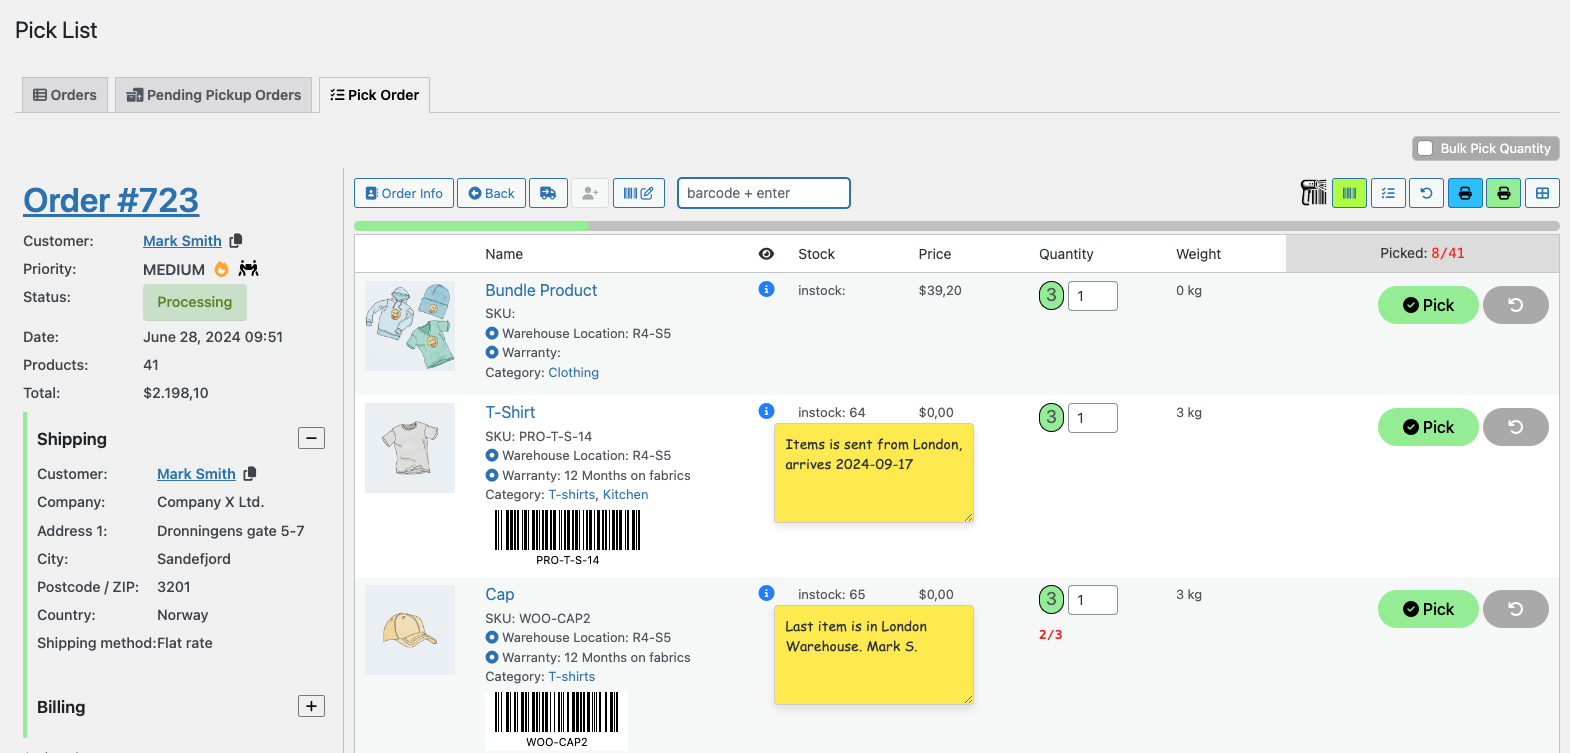Click the barcode edit icon button
The height and width of the screenshot is (753, 1570).
pyautogui.click(x=638, y=193)
